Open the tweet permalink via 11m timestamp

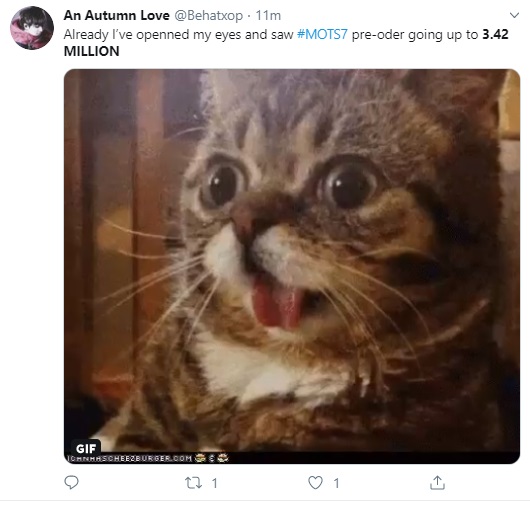coord(268,16)
